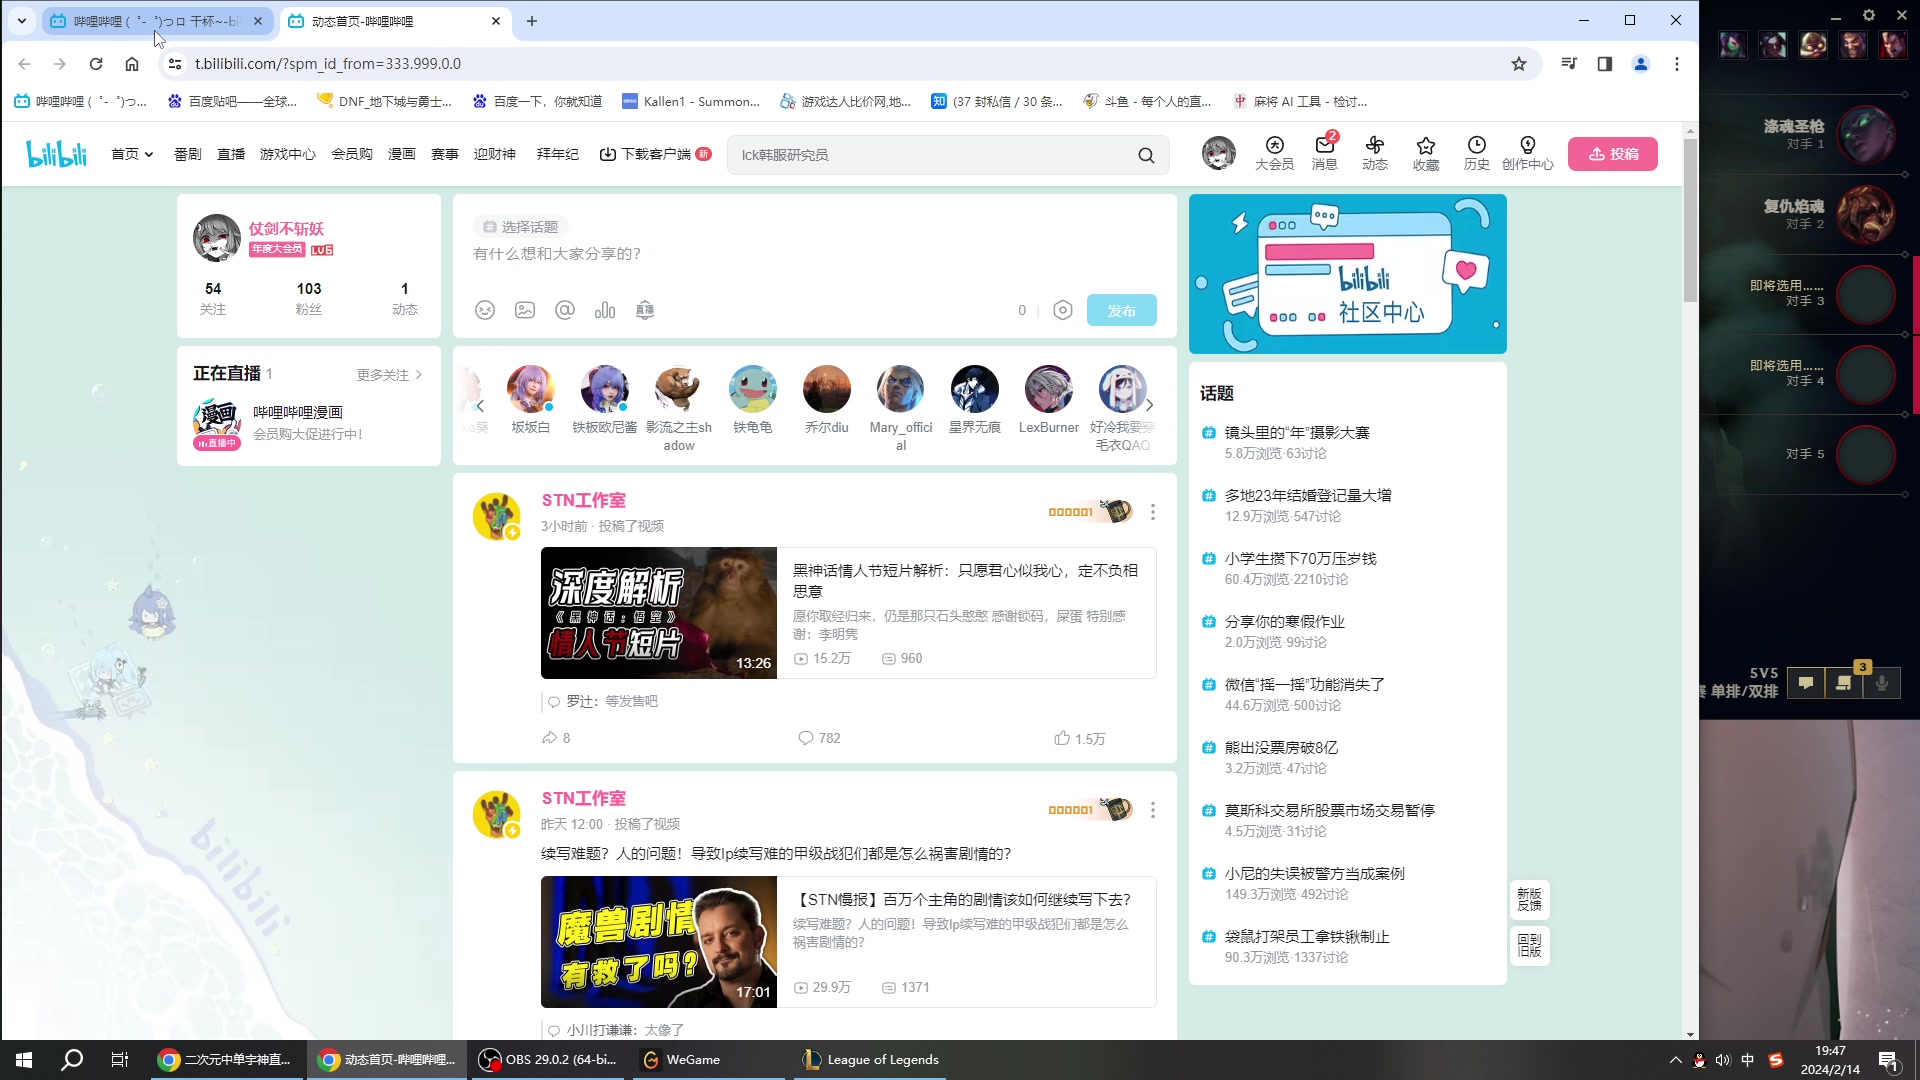Click the search magnifier icon
The image size is (1920, 1080).
tap(1146, 154)
